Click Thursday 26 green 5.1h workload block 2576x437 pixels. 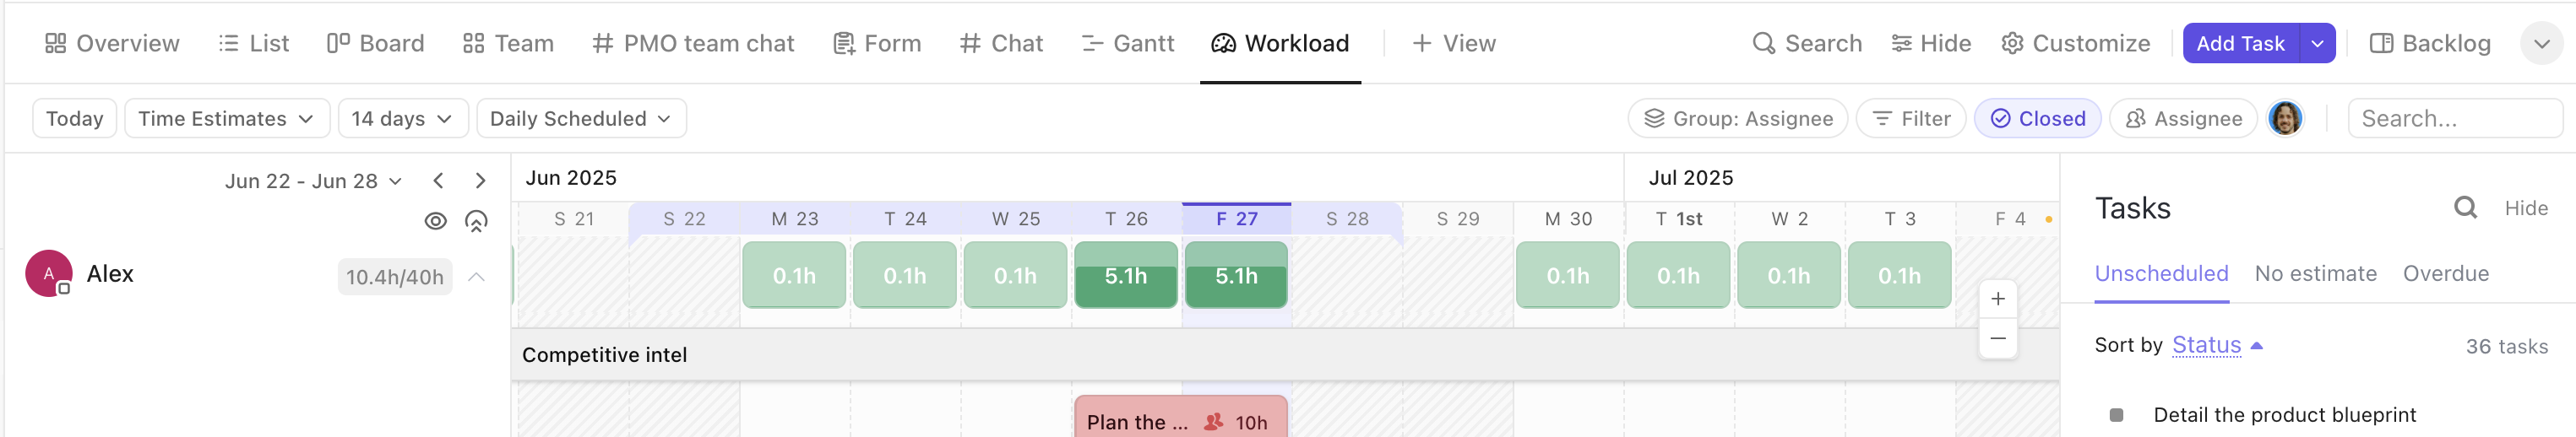1125,276
